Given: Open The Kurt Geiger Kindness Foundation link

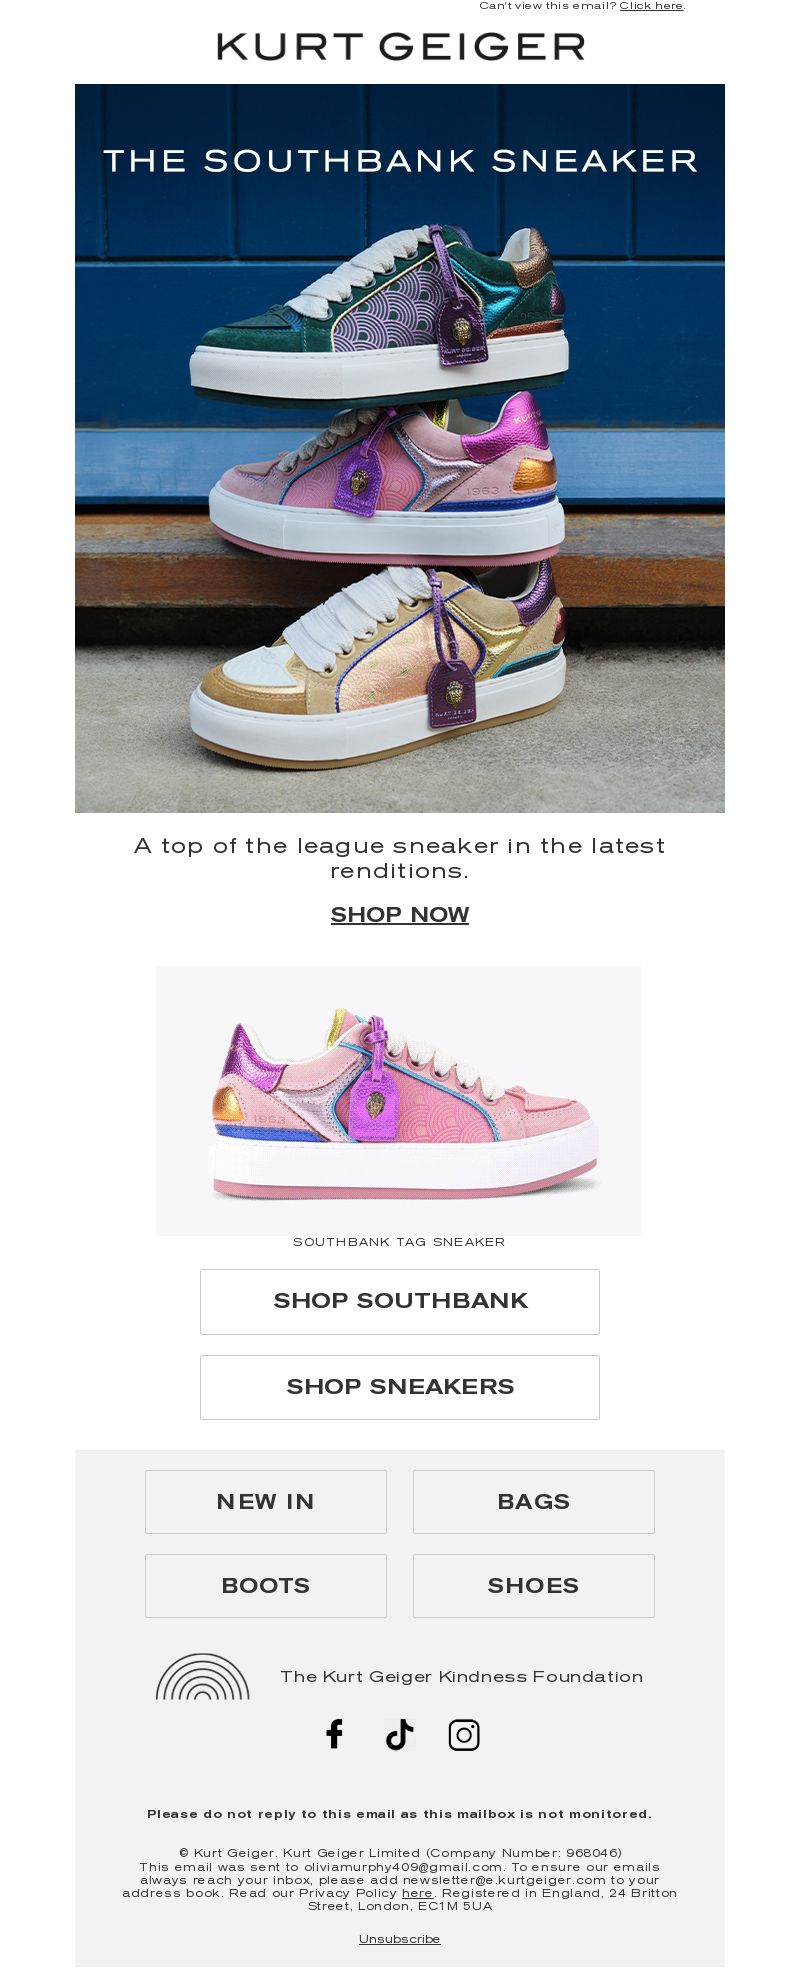Looking at the screenshot, I should (462, 1677).
